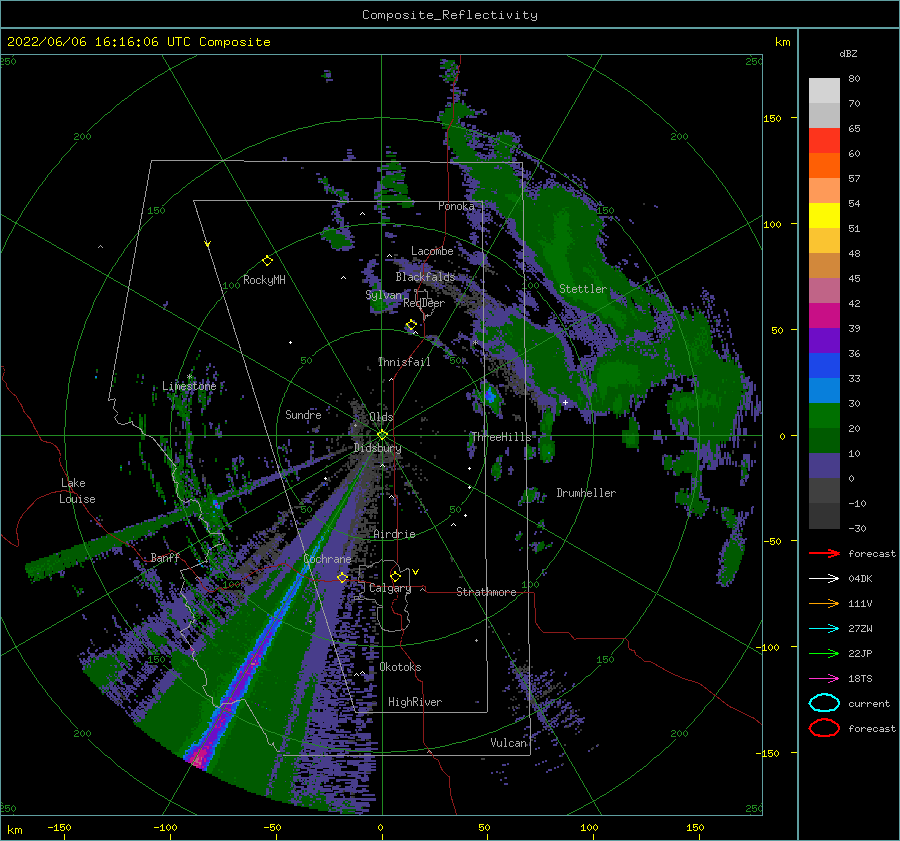This screenshot has width=900, height=841.
Task: Click the Lake Louise label
Action: click(x=78, y=491)
